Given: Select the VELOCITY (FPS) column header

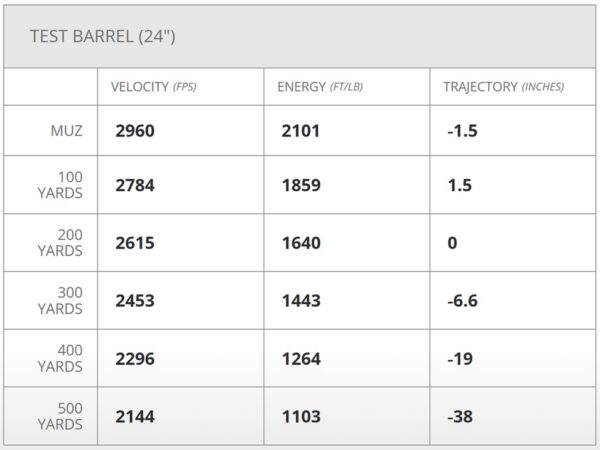Looking at the screenshot, I should point(153,87).
